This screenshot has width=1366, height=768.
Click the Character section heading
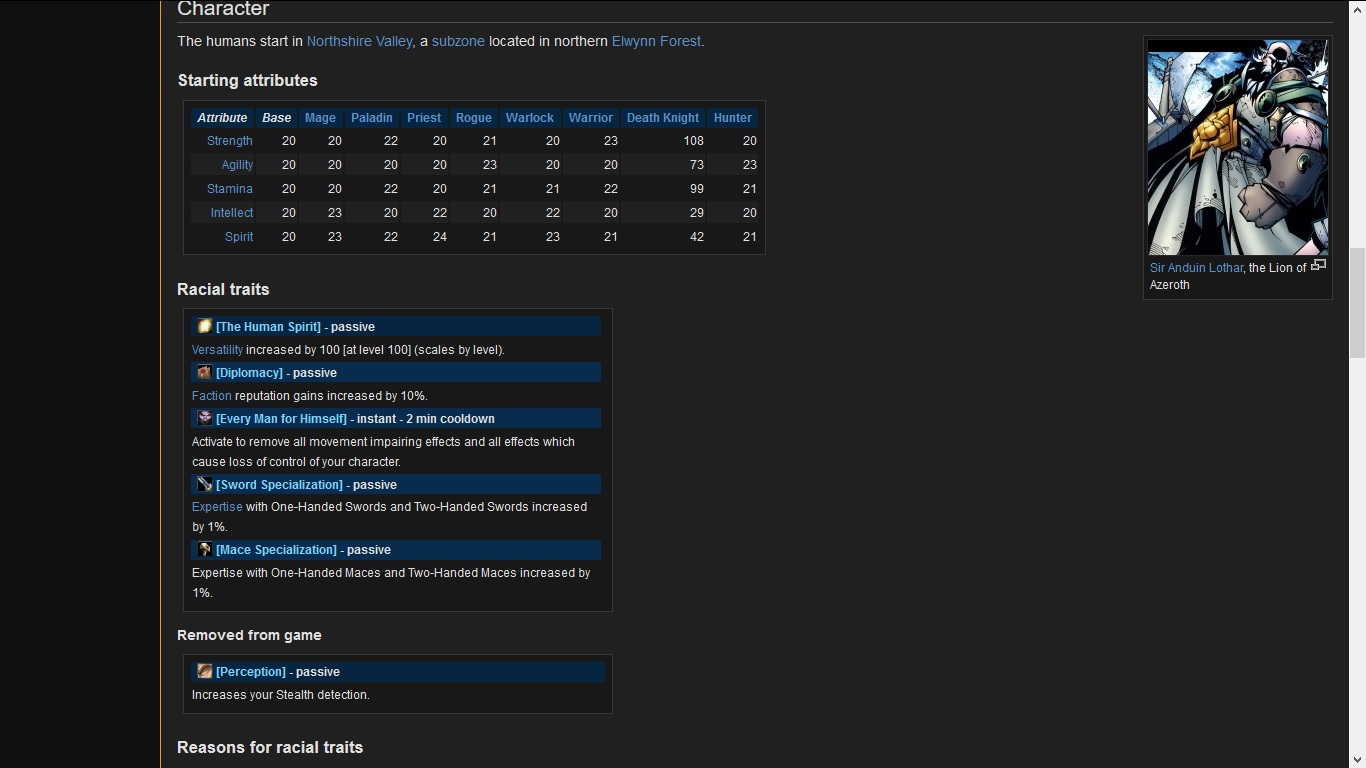(x=223, y=9)
